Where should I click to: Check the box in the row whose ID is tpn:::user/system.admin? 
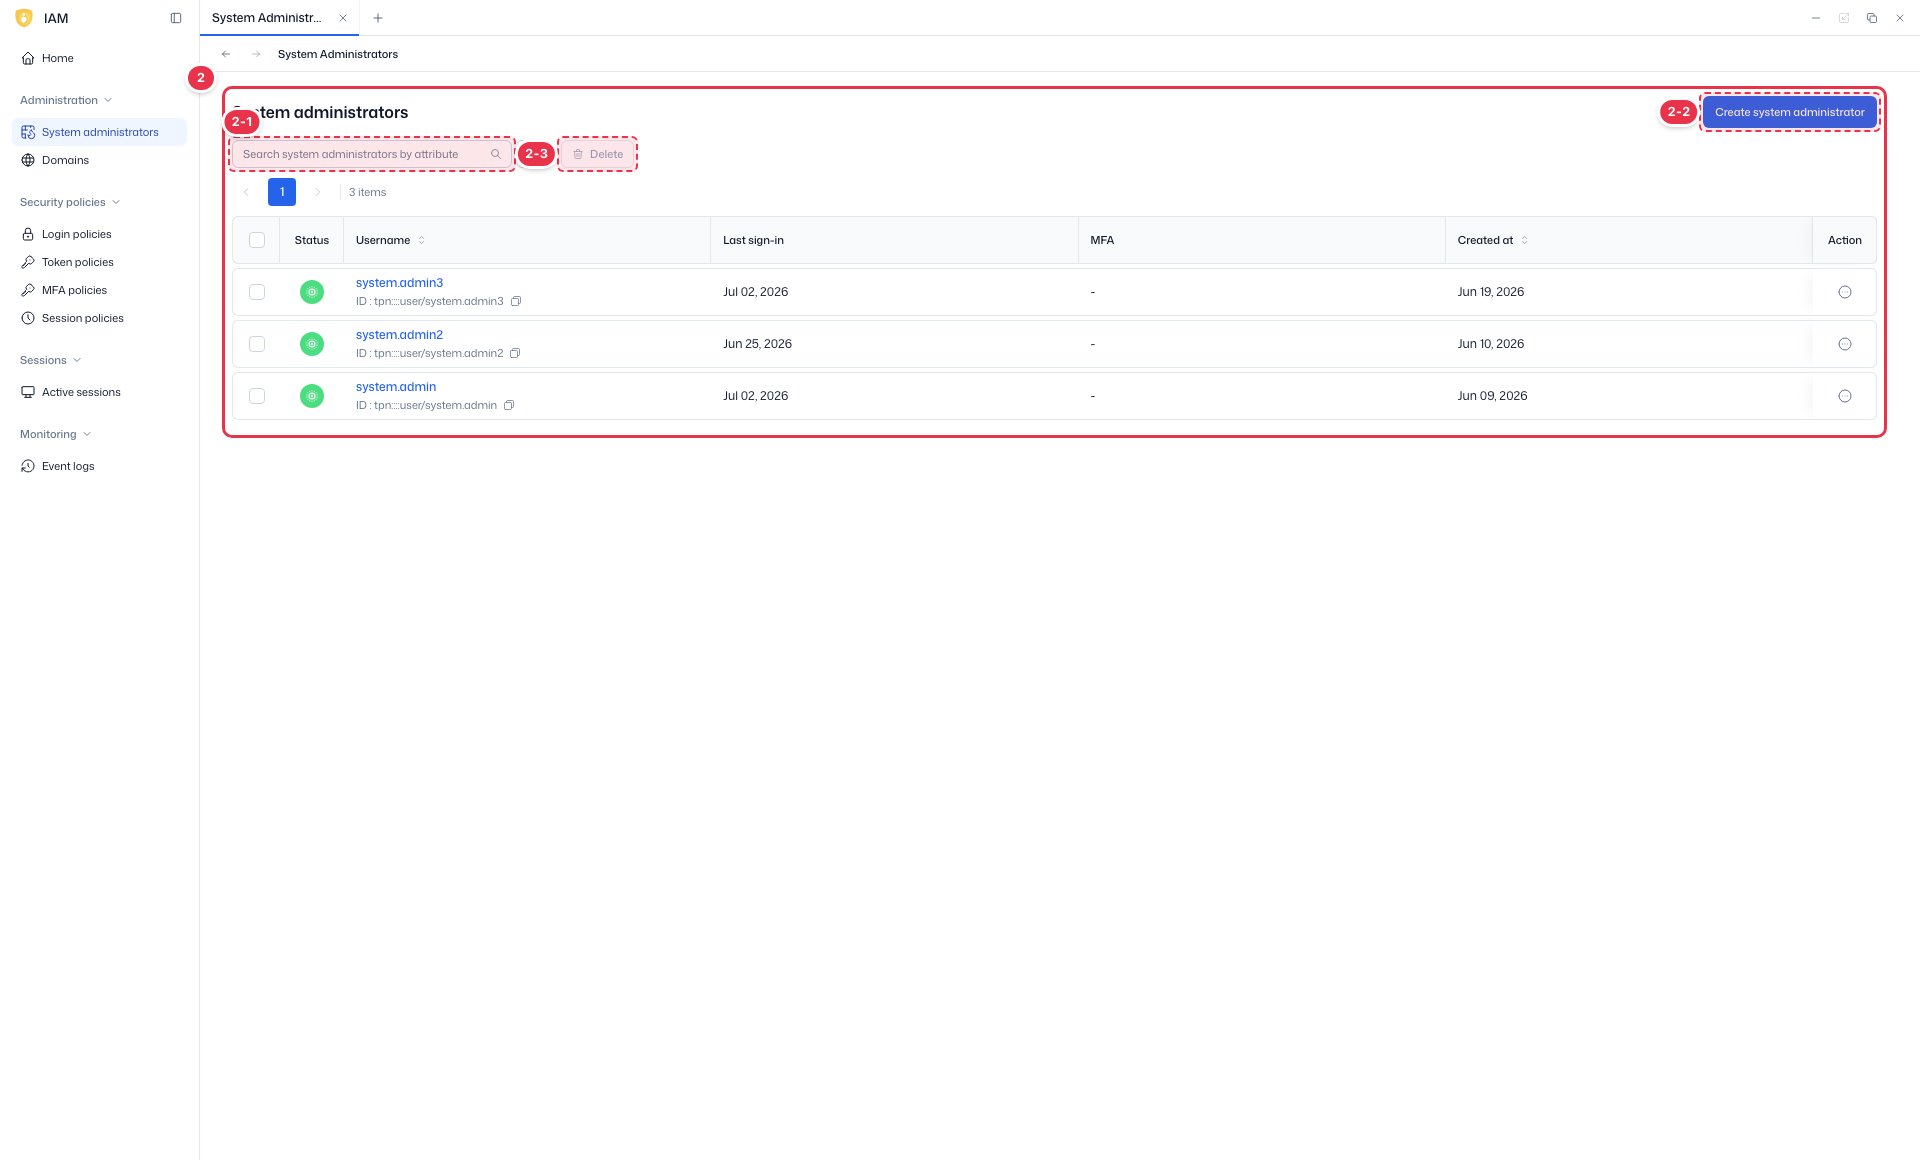pos(257,396)
